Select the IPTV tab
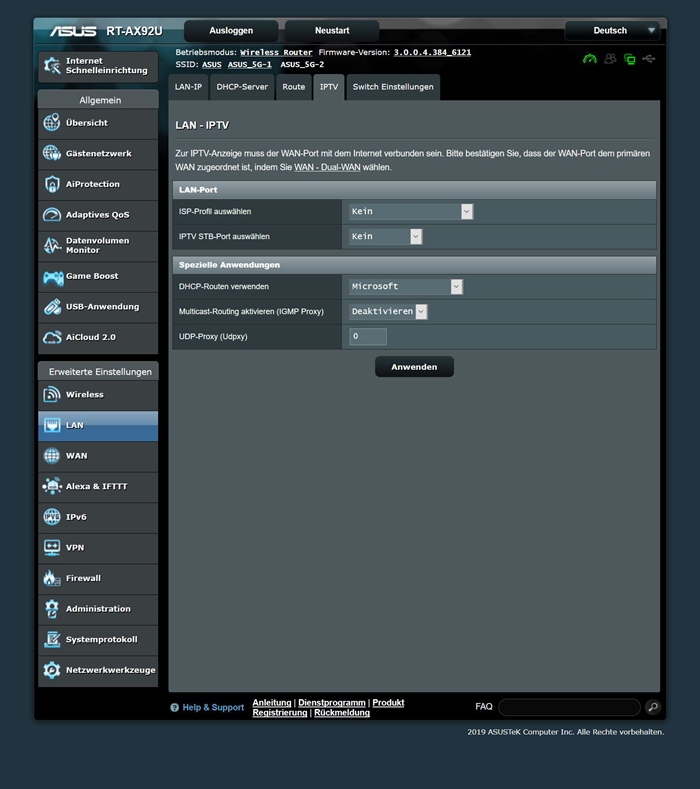 pyautogui.click(x=329, y=87)
